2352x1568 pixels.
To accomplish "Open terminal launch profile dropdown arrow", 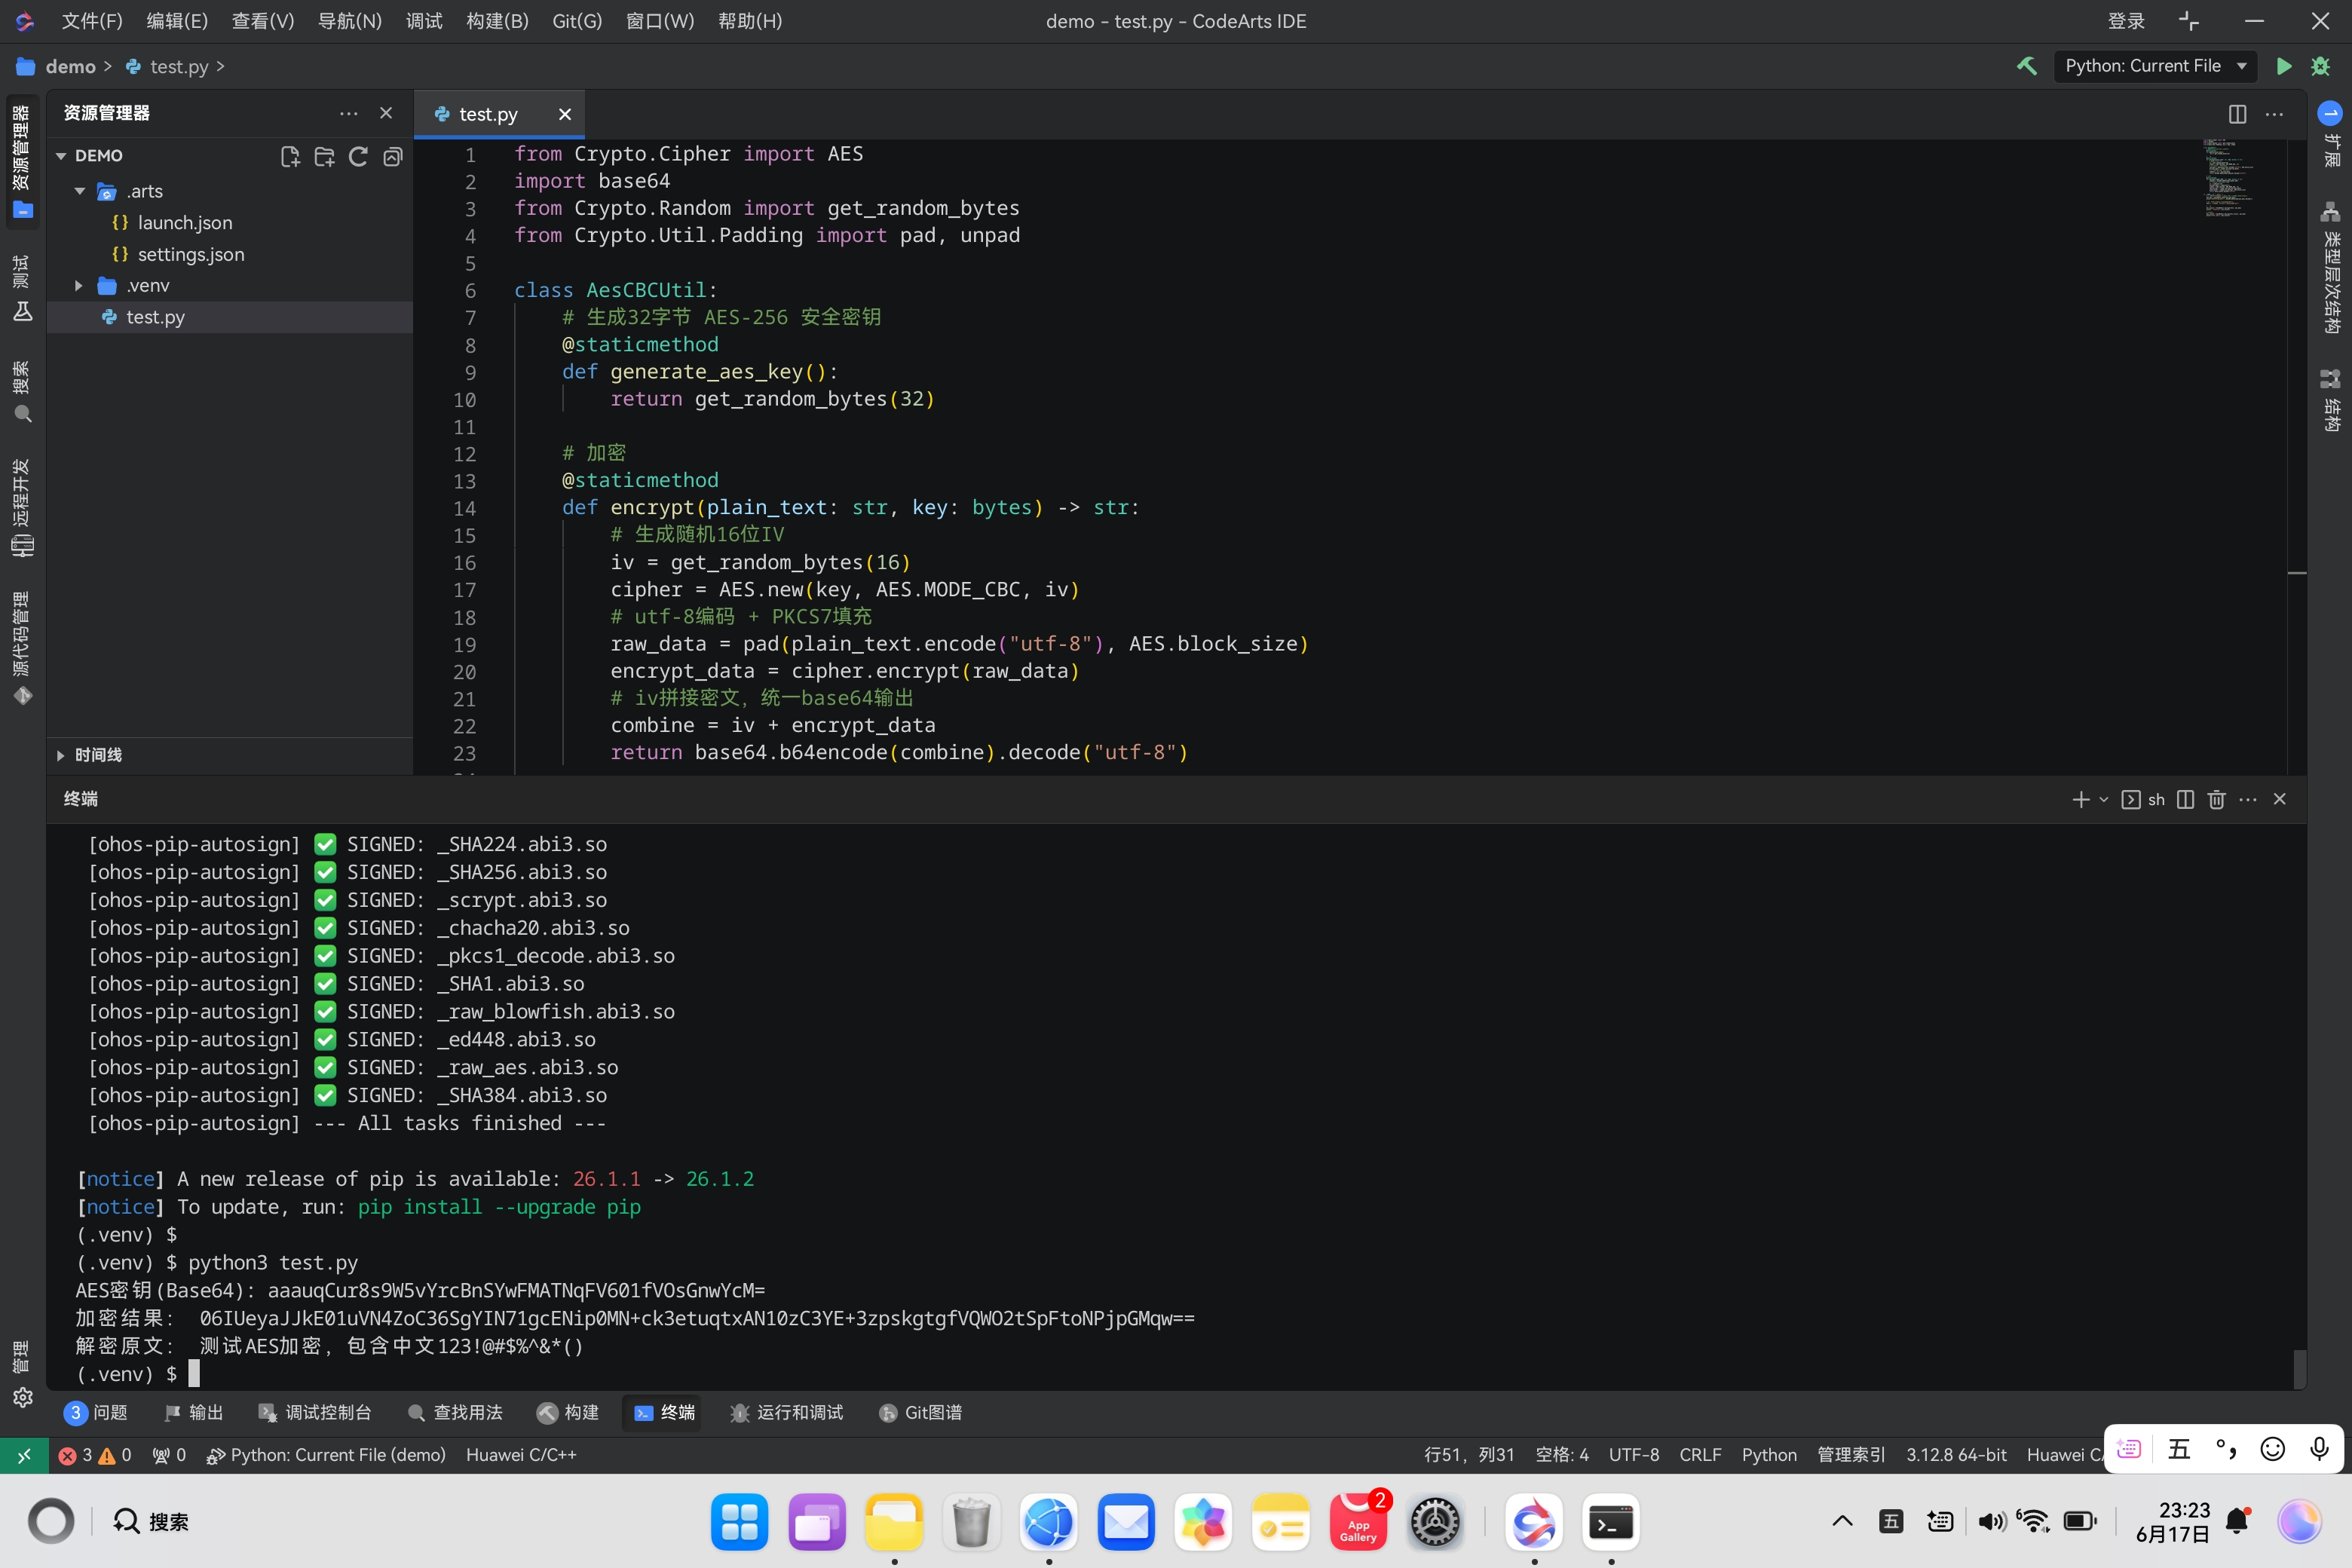I will [x=2104, y=799].
